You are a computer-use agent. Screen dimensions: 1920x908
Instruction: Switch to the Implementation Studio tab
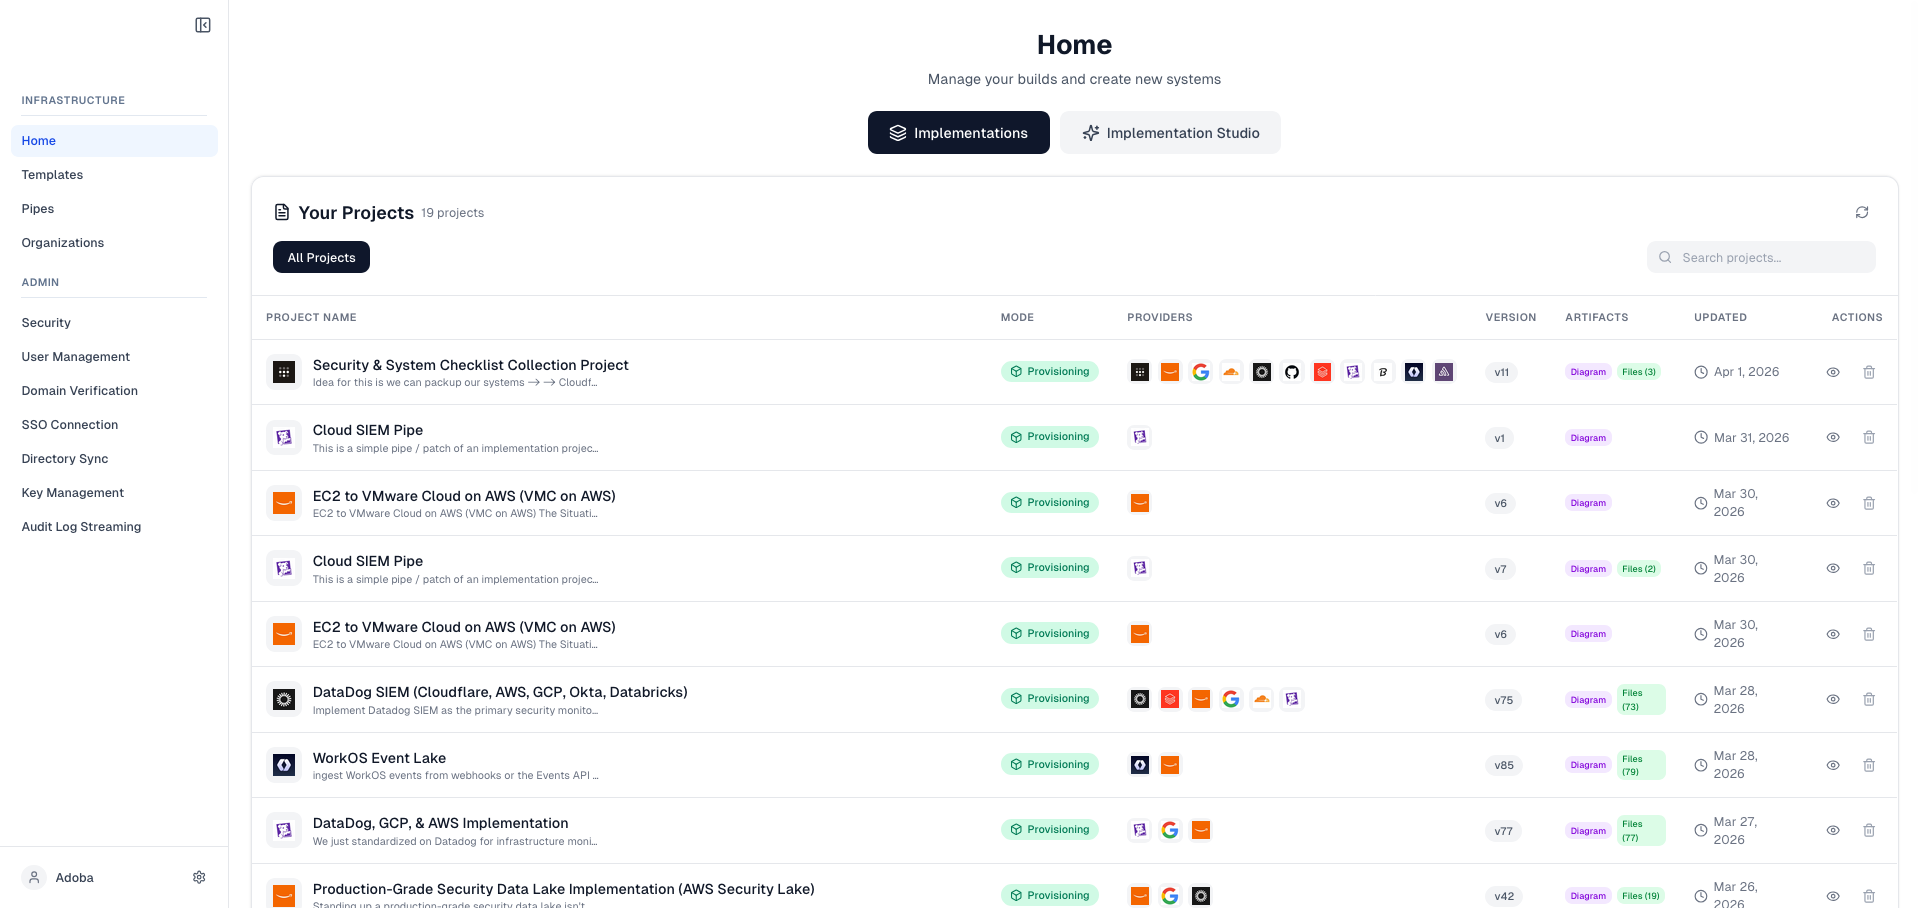tap(1170, 132)
